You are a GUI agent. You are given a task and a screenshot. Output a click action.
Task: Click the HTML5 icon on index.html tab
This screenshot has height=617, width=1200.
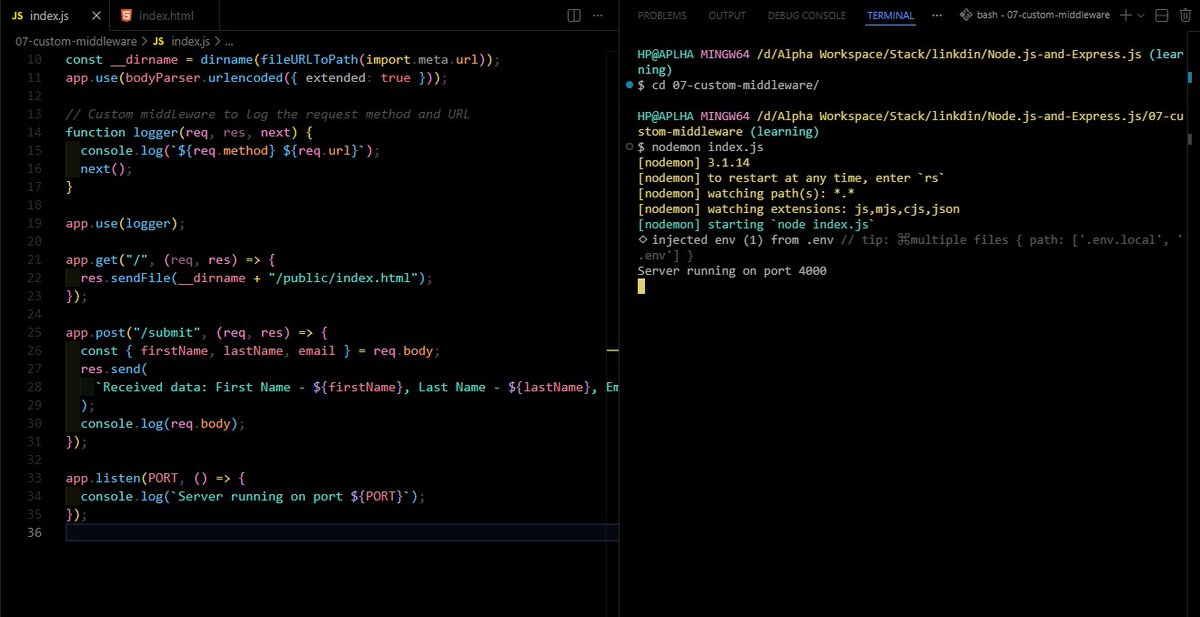[x=126, y=16]
